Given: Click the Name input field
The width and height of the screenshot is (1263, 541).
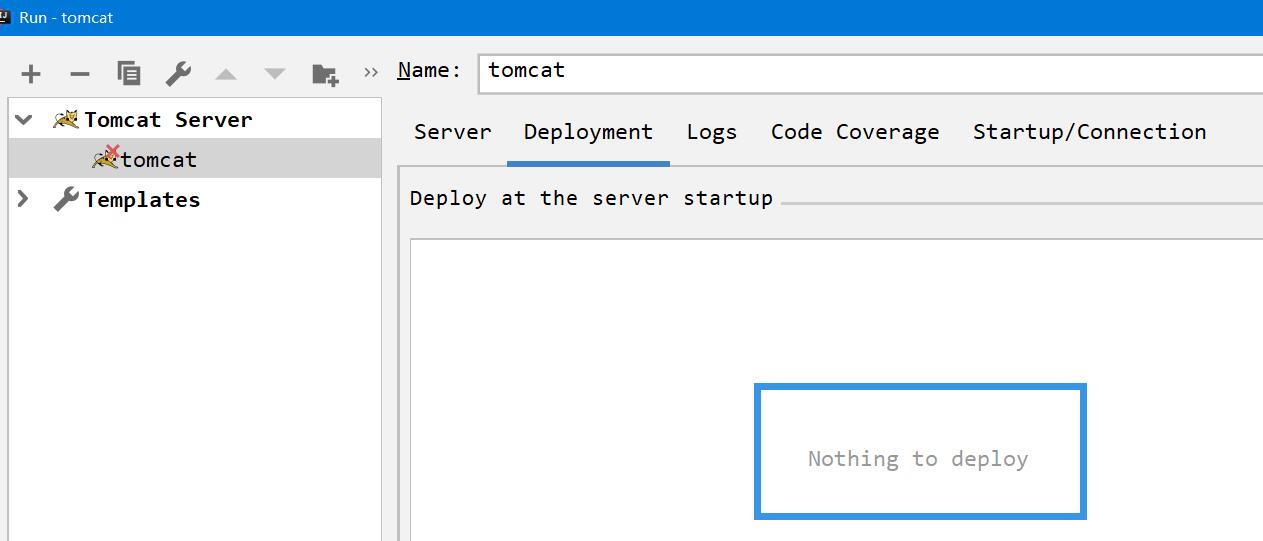Looking at the screenshot, I should pyautogui.click(x=870, y=72).
